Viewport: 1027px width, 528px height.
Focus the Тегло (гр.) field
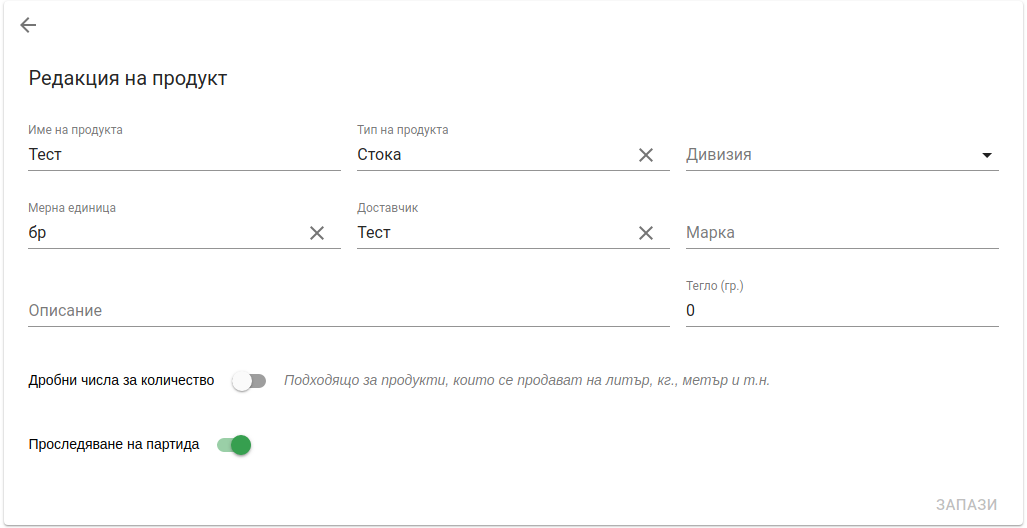point(842,311)
